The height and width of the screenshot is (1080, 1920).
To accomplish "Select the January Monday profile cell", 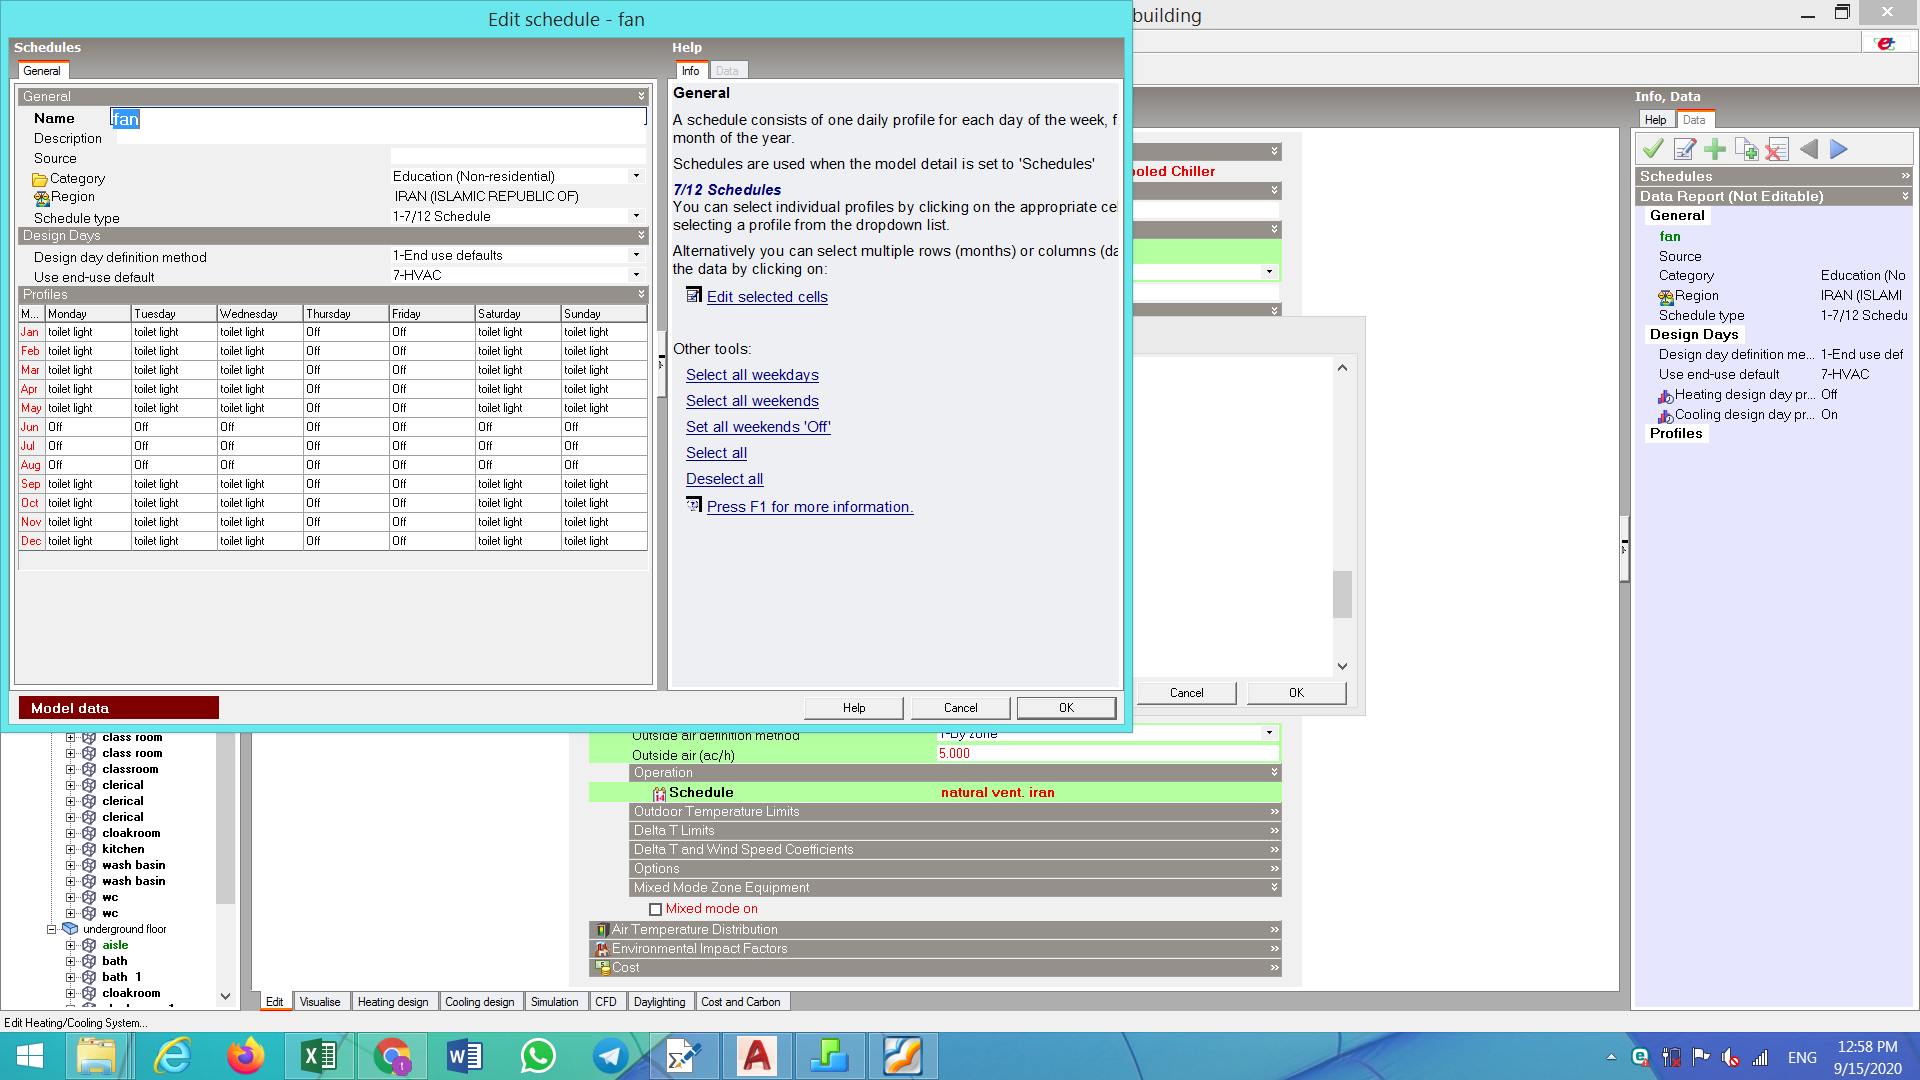I will (x=88, y=332).
